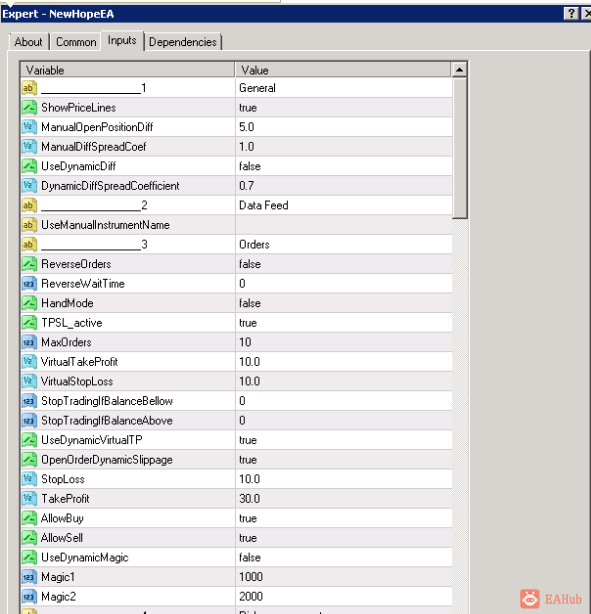Image resolution: width=591 pixels, height=614 pixels.
Task: Select the TPSL_active value true
Action: tap(248, 323)
